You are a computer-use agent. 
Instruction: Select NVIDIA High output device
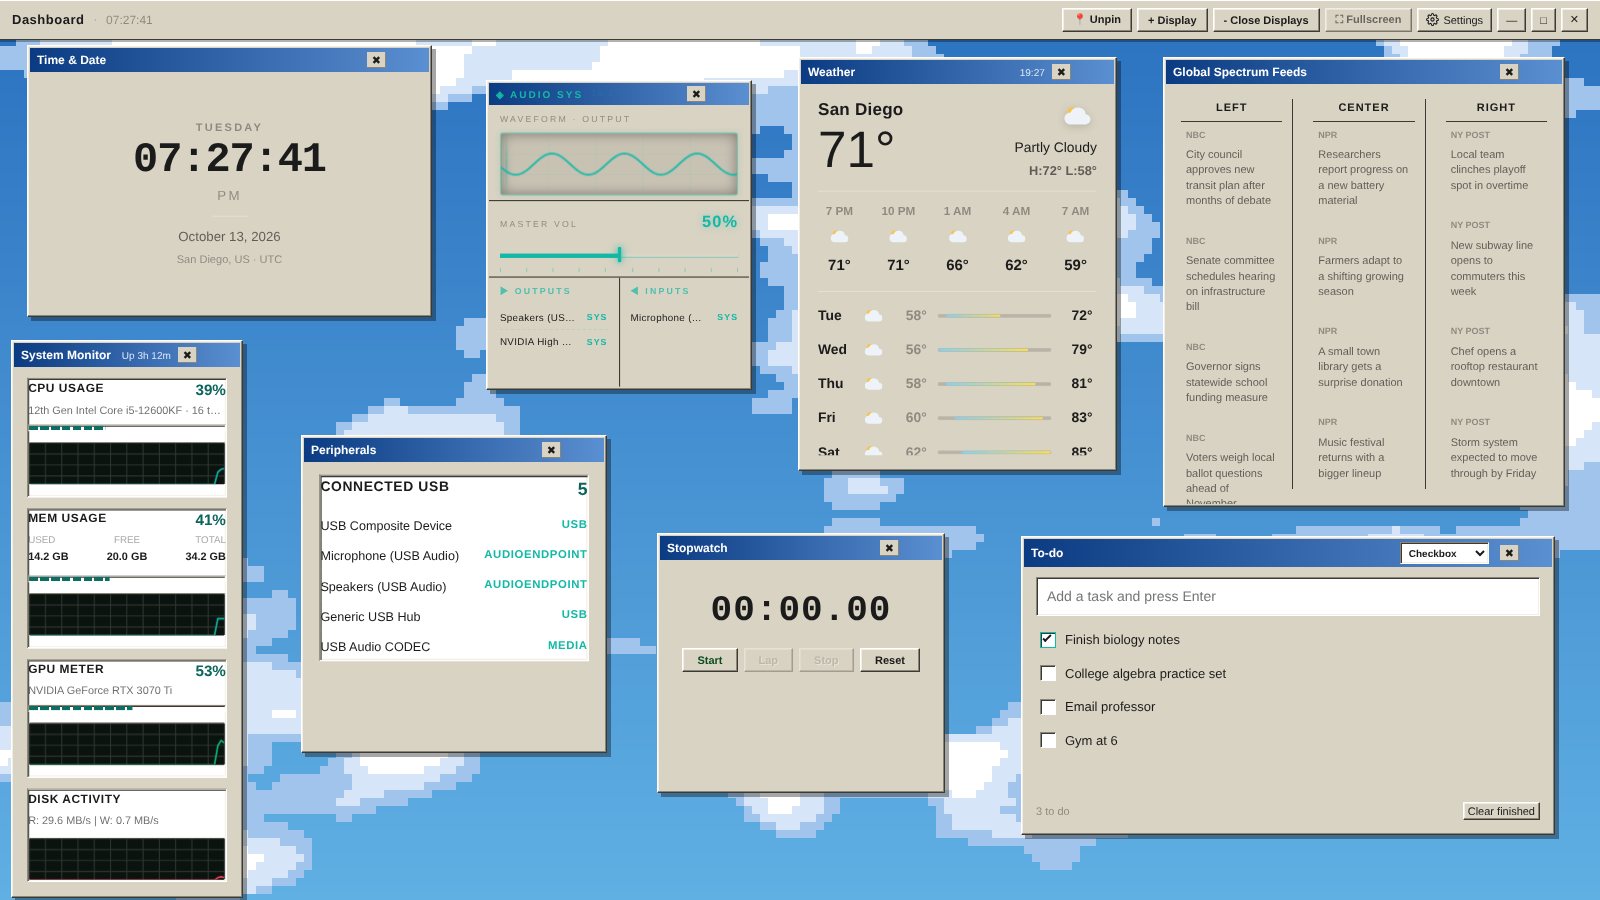[554, 342]
